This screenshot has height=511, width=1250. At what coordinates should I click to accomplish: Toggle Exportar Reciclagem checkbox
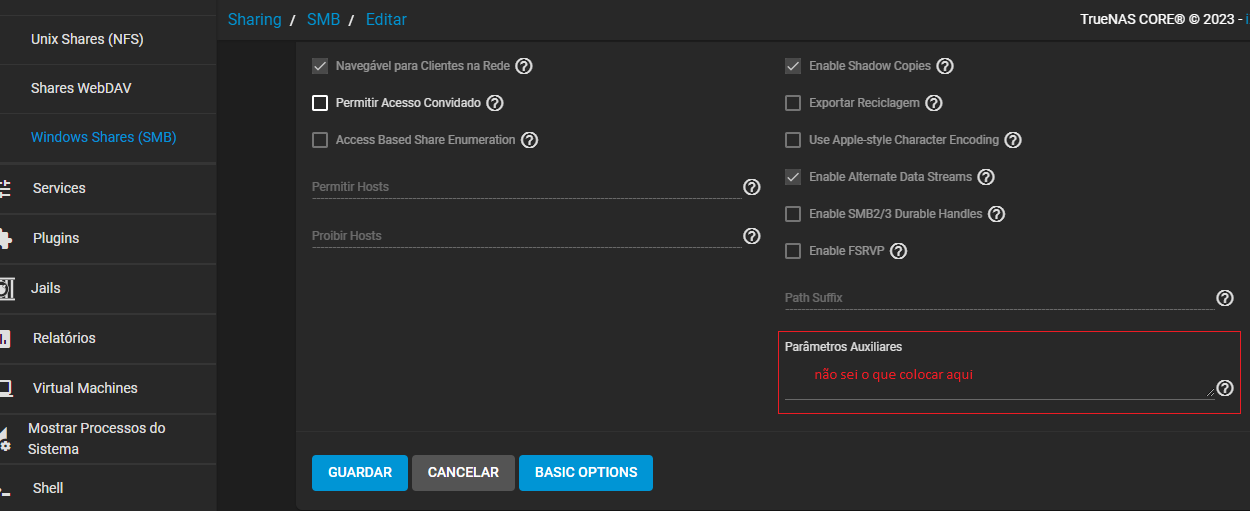[793, 103]
